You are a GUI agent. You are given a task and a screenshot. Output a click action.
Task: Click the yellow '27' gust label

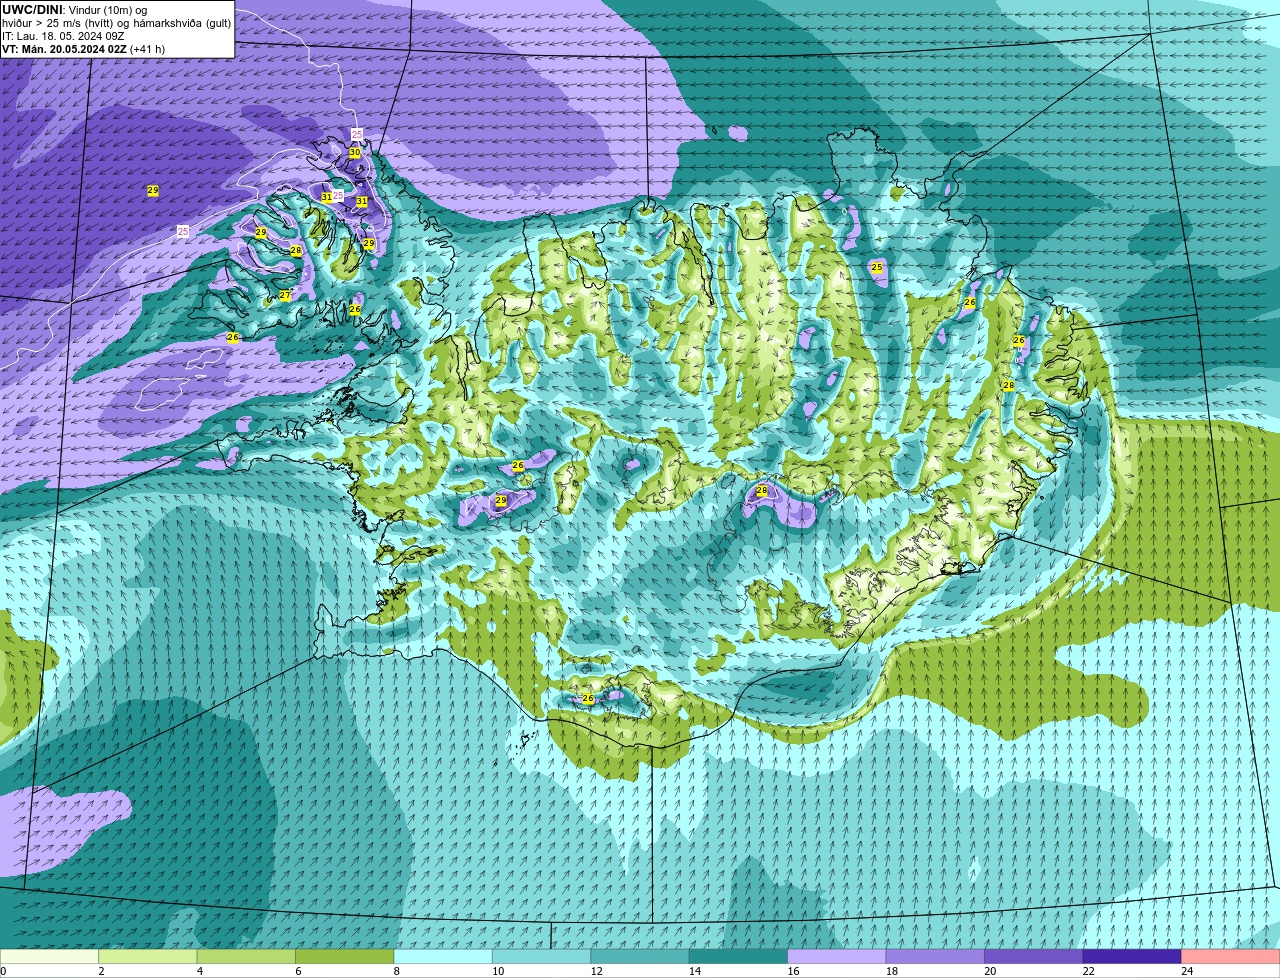[285, 295]
